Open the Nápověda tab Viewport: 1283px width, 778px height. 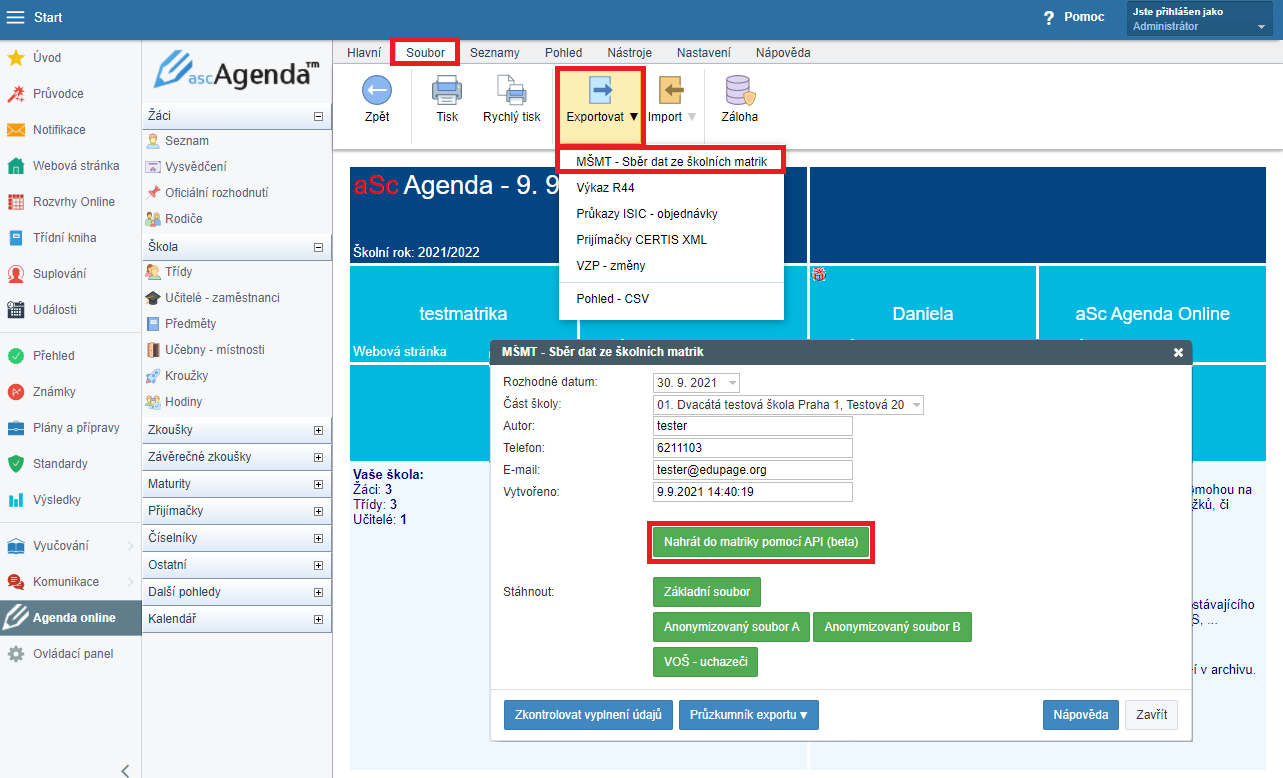click(783, 52)
